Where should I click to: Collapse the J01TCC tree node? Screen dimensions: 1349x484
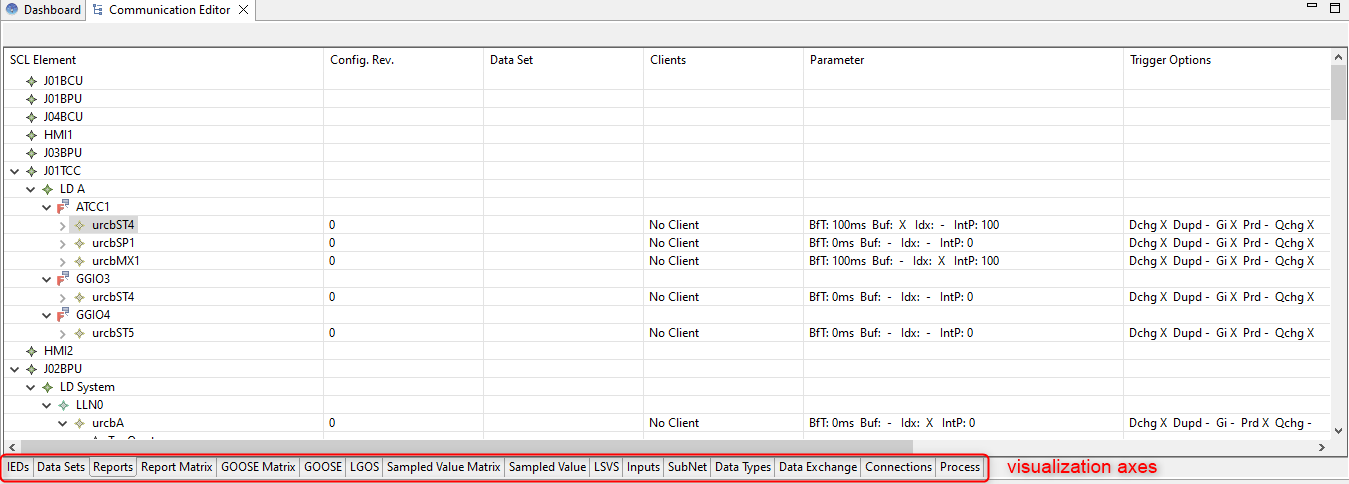(x=14, y=171)
